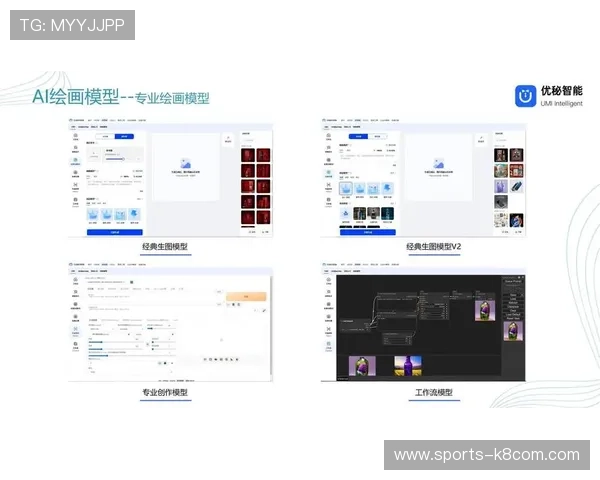
Task: Click the AI绘画模型 slide title
Action: point(76,96)
